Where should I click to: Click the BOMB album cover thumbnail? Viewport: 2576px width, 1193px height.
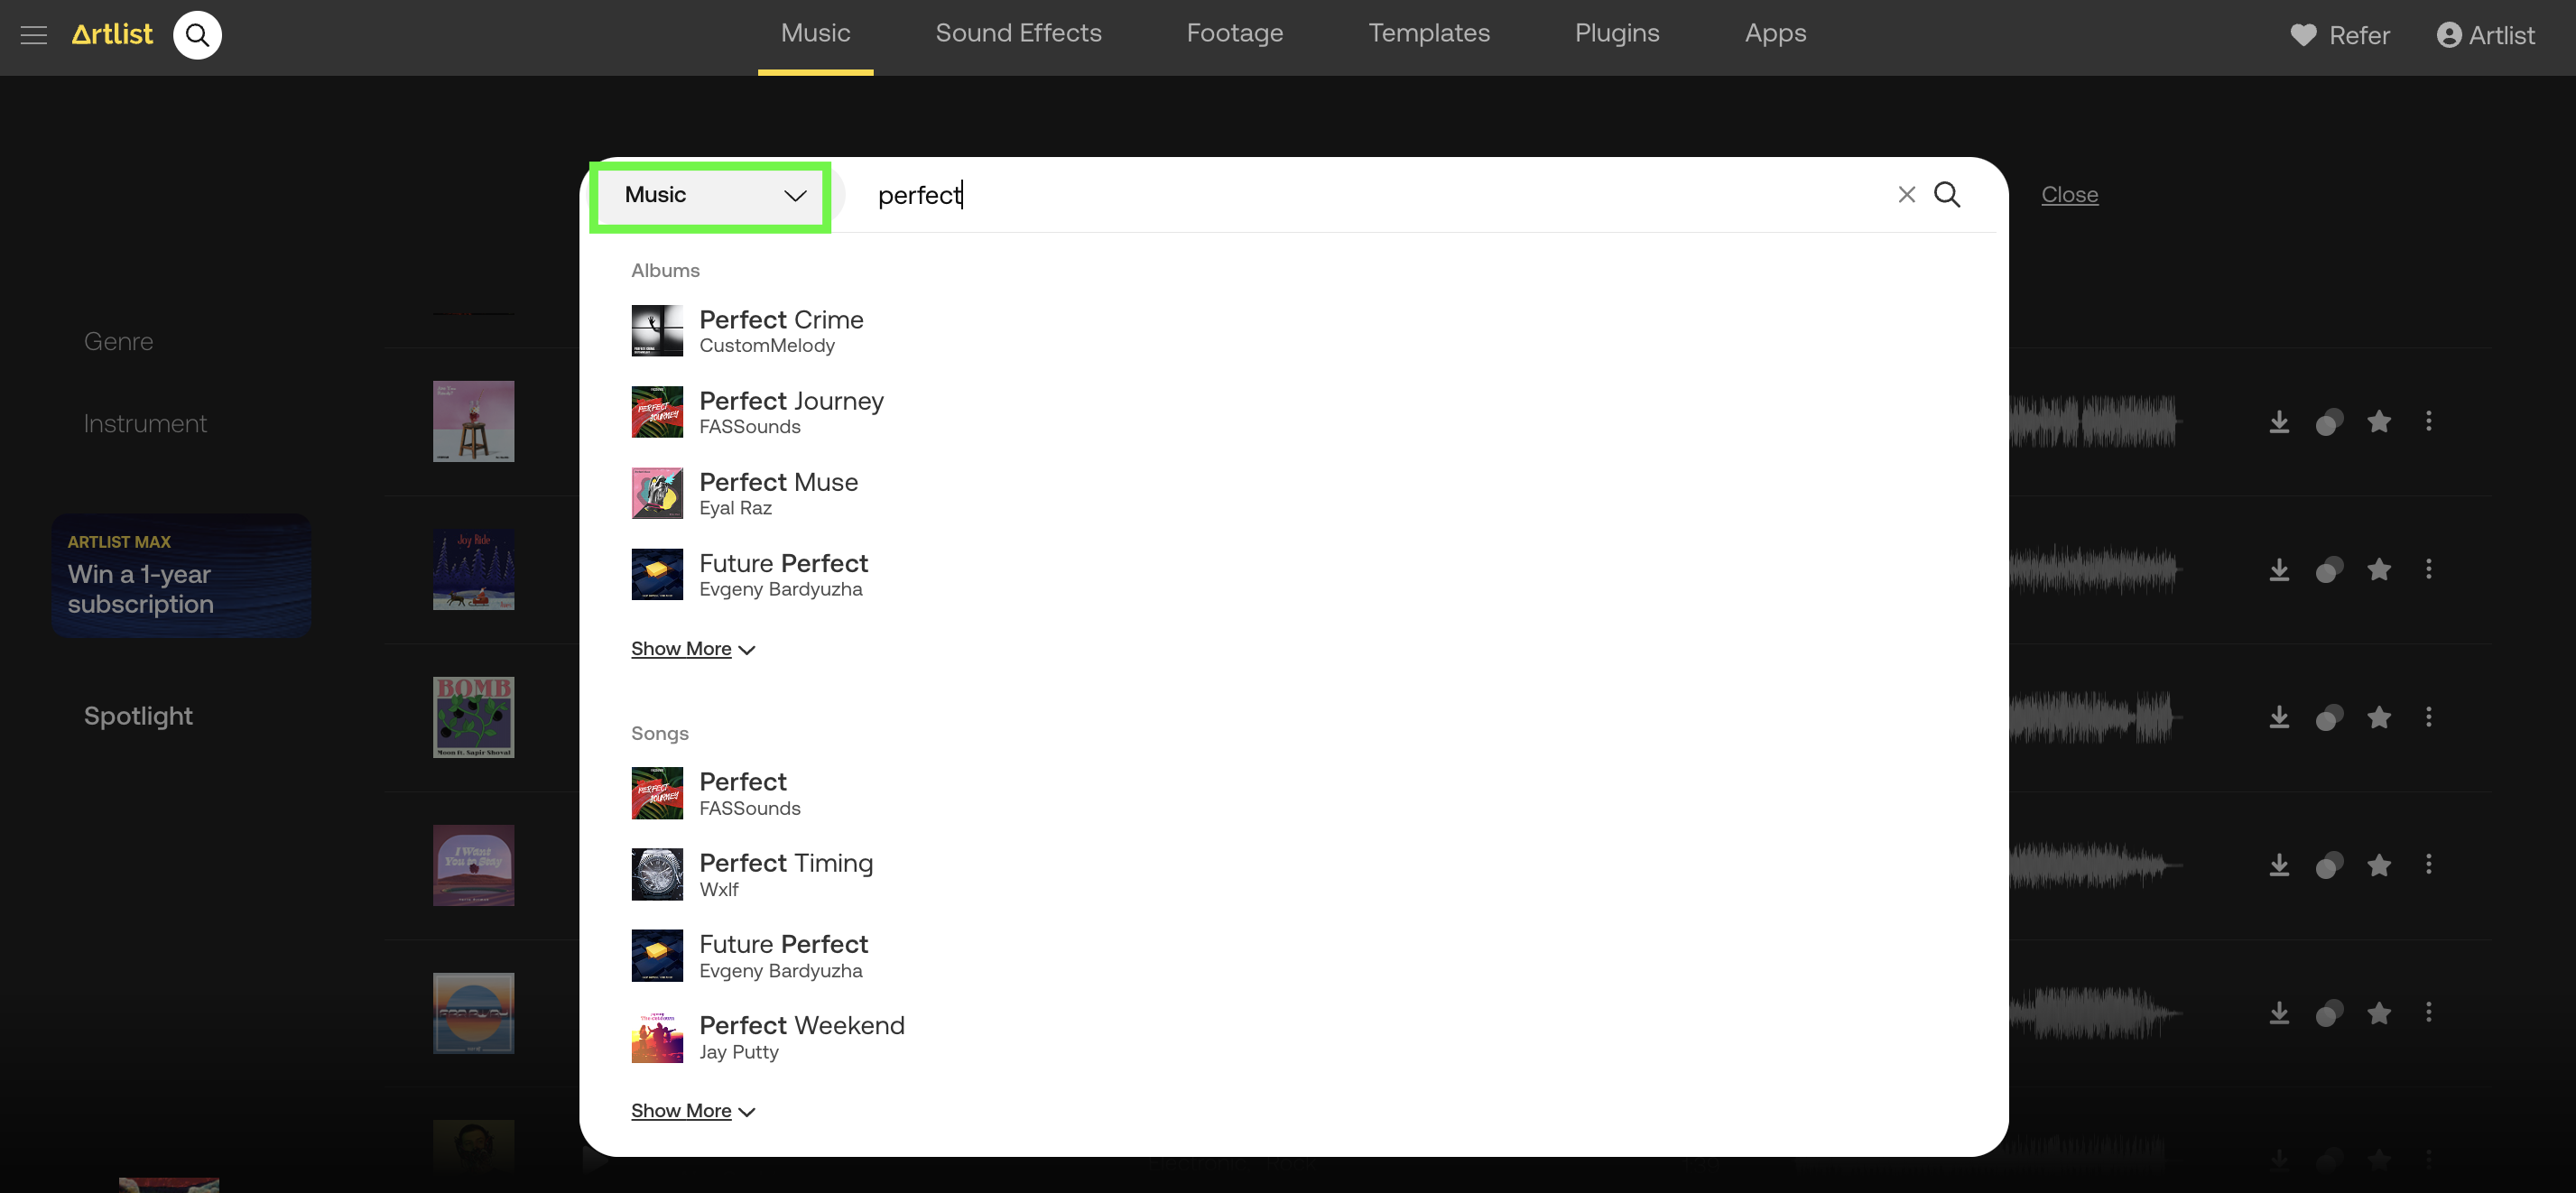pyautogui.click(x=473, y=717)
